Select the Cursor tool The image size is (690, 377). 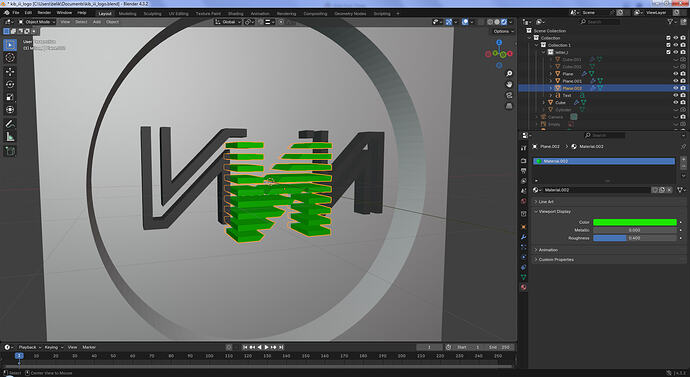[10, 58]
